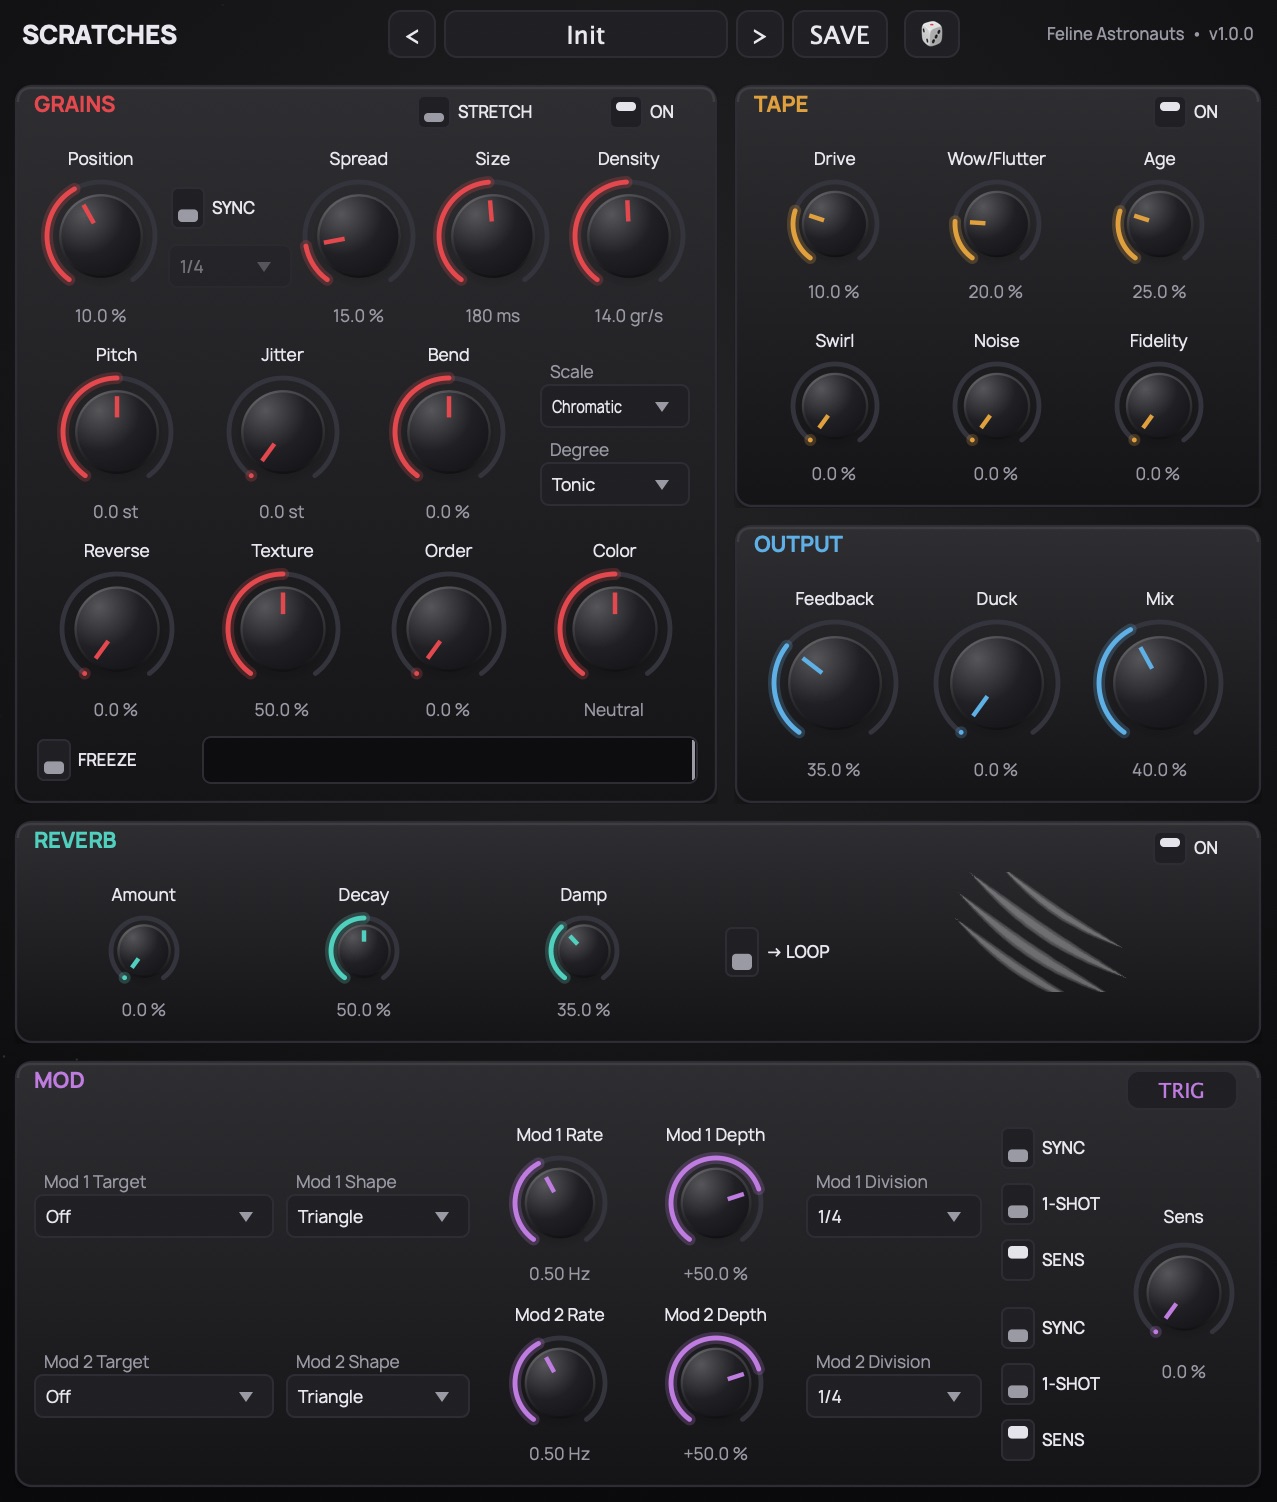Click the Fidelity knob

pyautogui.click(x=1159, y=406)
